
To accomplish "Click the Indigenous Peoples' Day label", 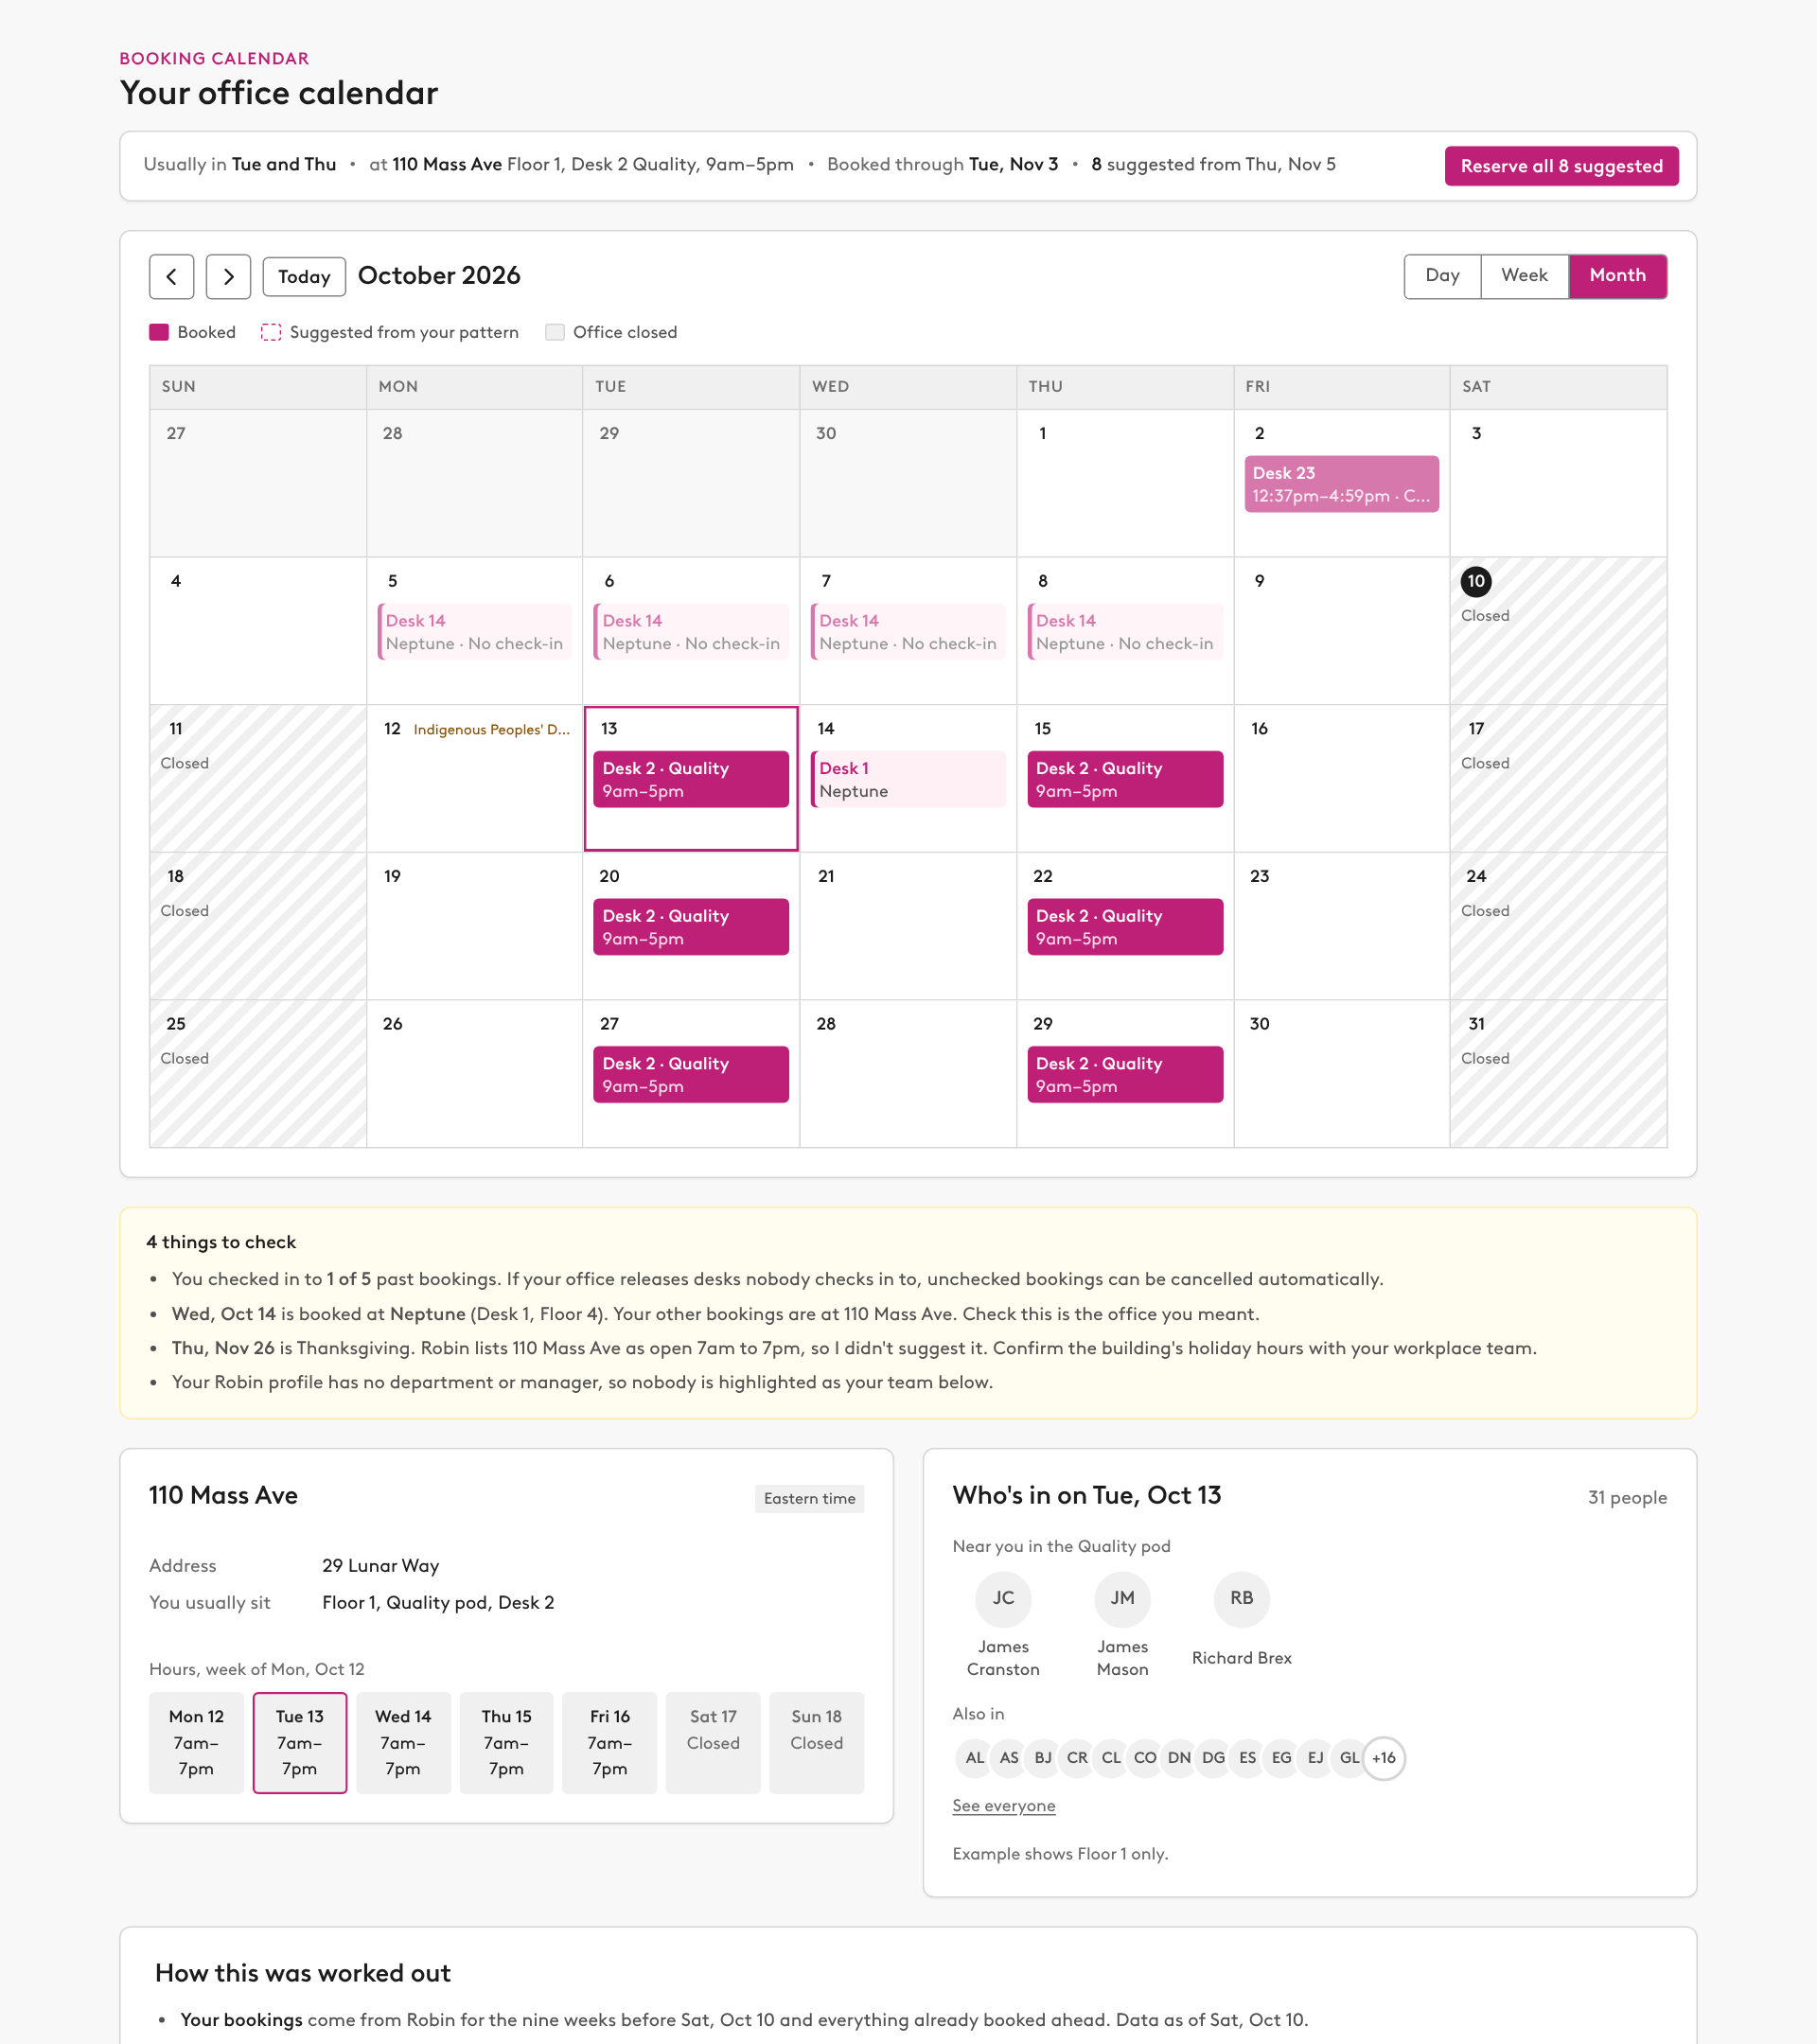I will (x=491, y=730).
